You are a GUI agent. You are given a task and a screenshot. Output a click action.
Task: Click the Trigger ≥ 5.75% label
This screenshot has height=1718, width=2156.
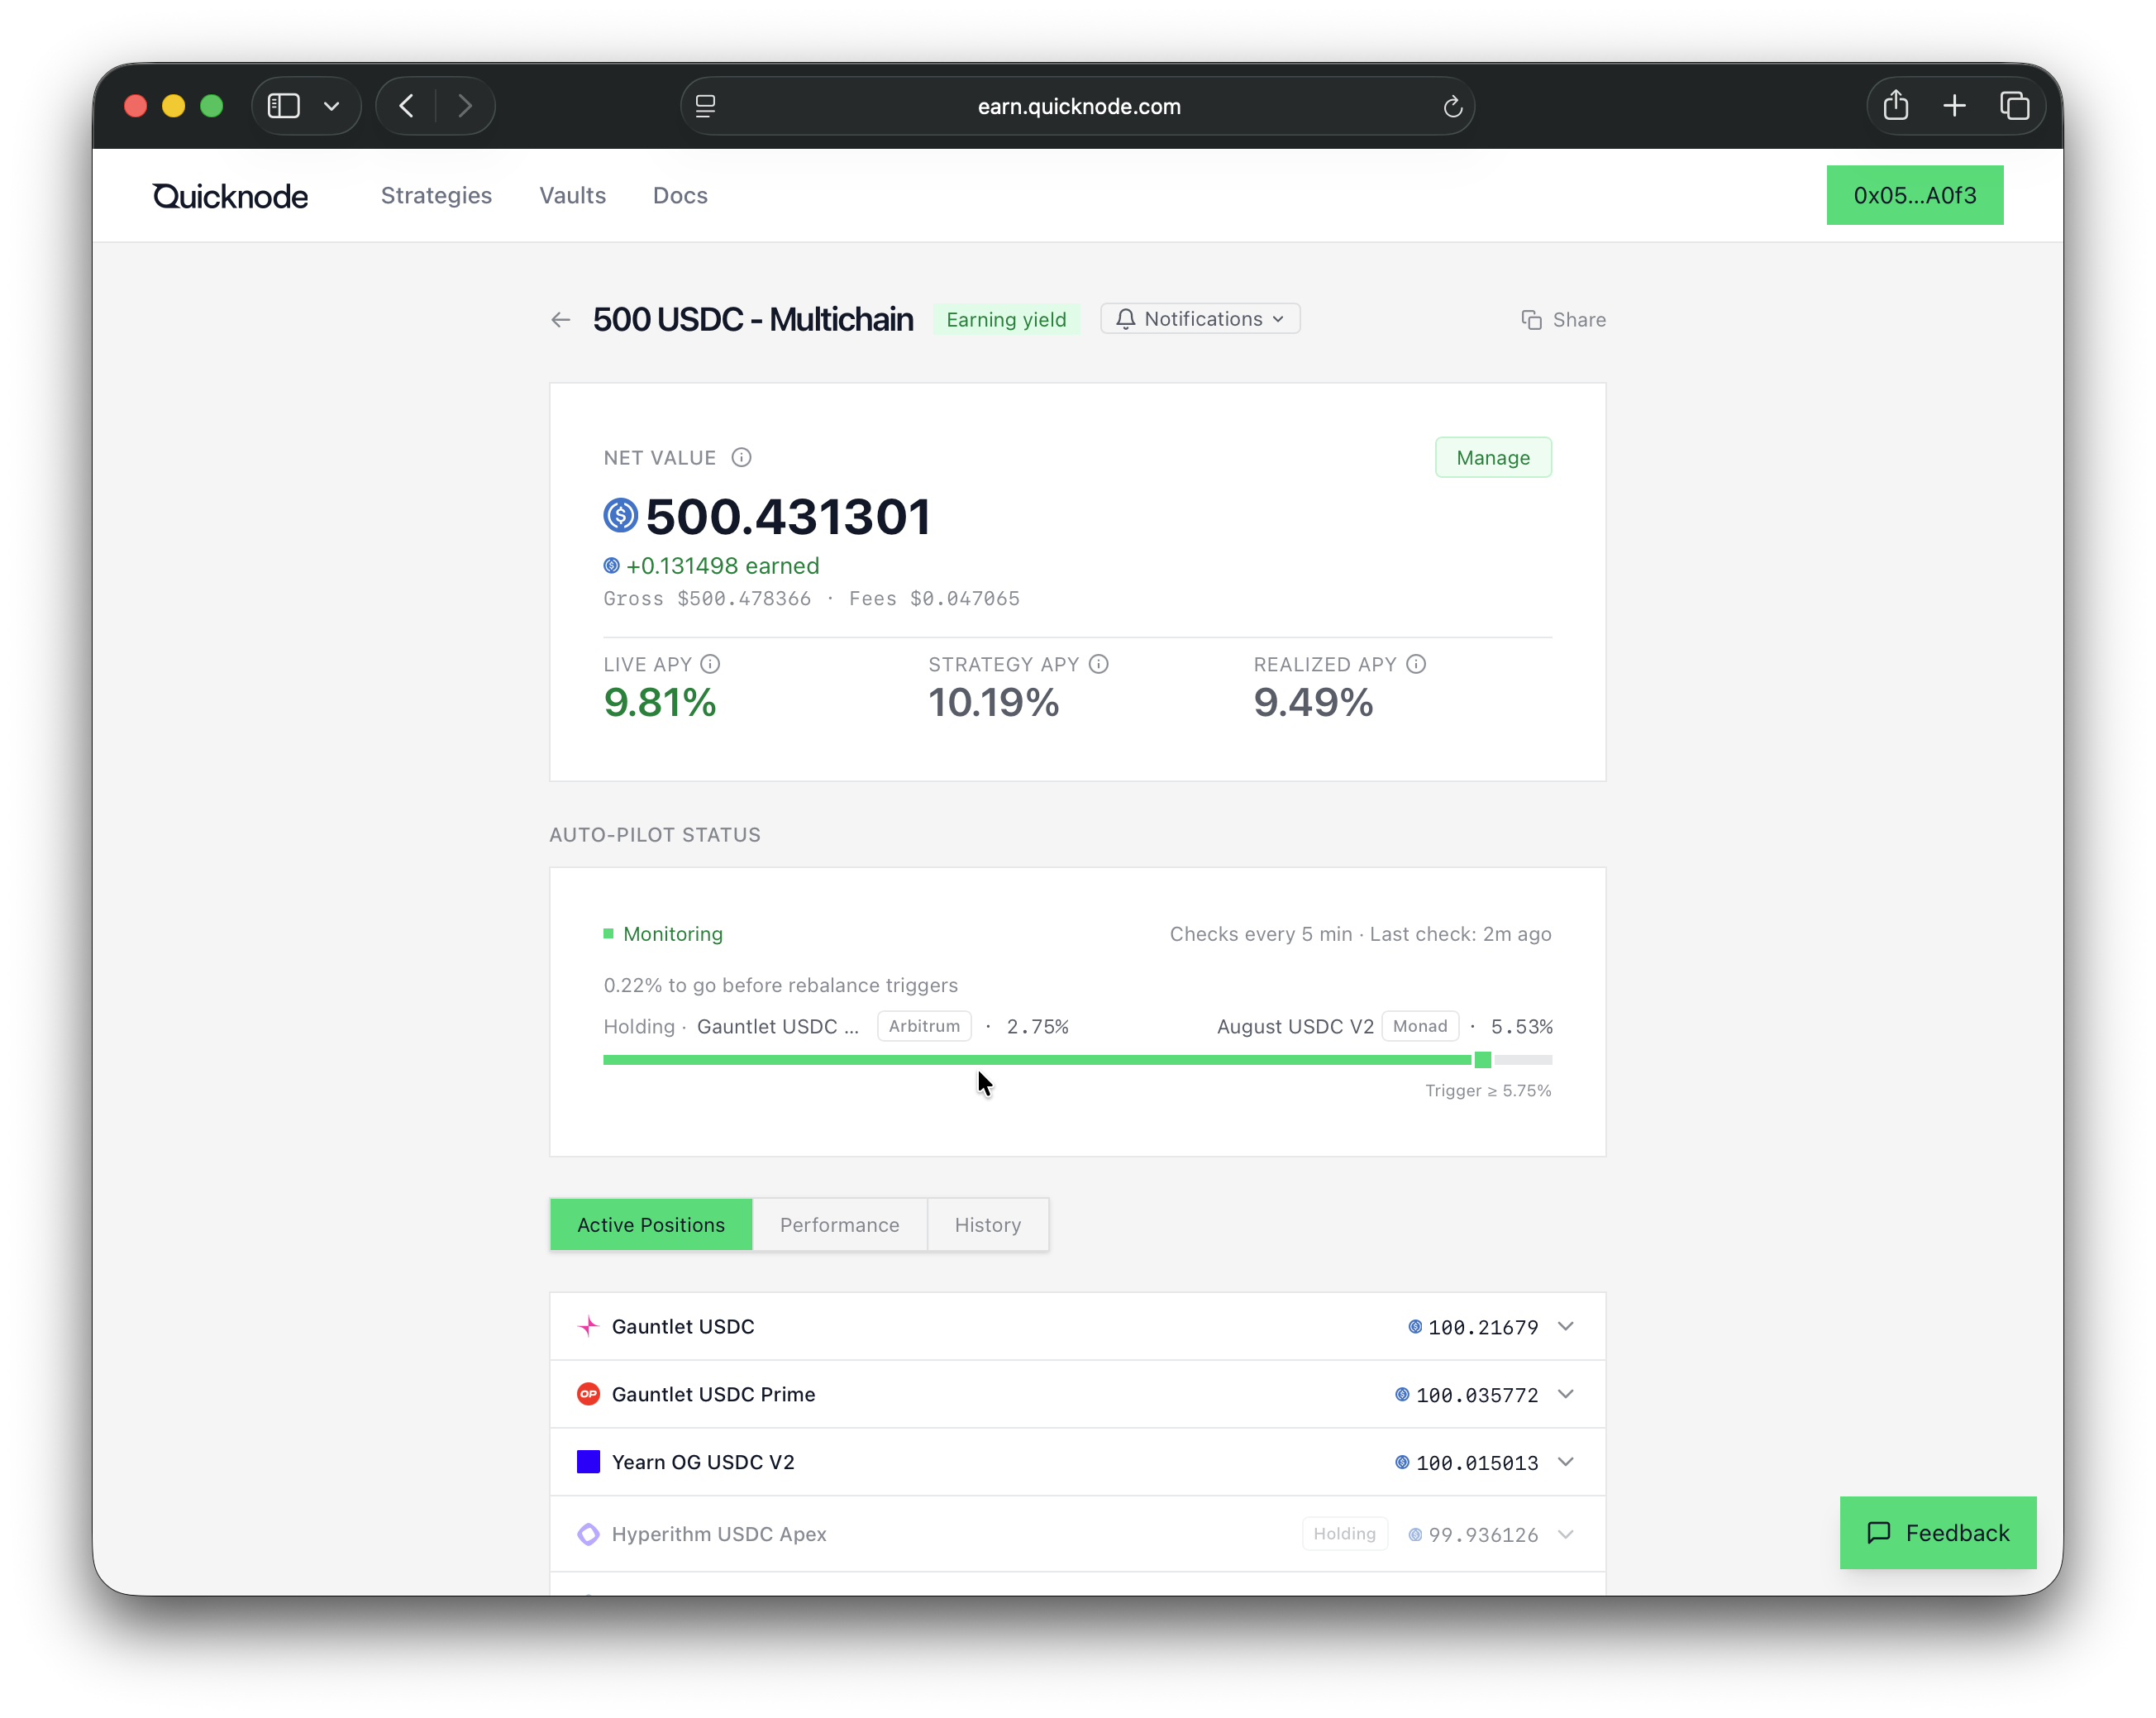(x=1488, y=1091)
